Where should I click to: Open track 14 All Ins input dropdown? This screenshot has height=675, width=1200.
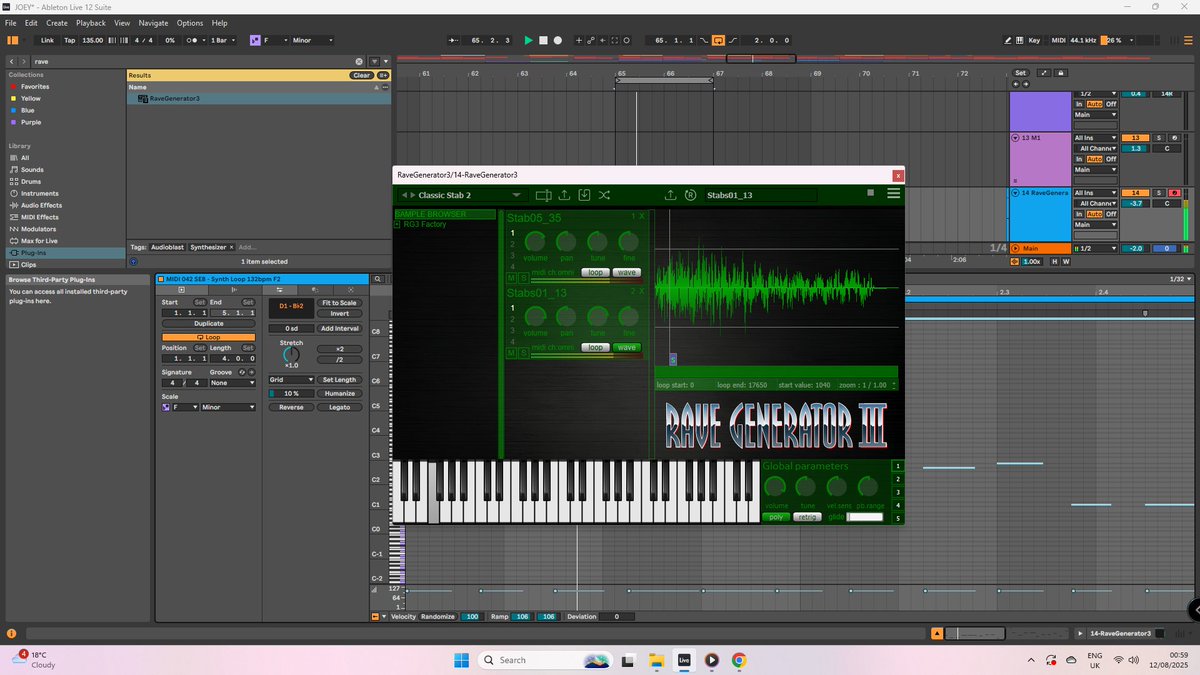coord(1094,193)
